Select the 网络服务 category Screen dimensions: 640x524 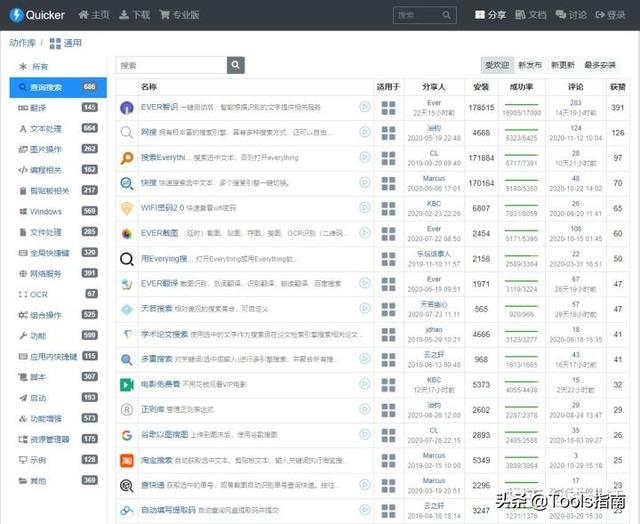[58, 273]
